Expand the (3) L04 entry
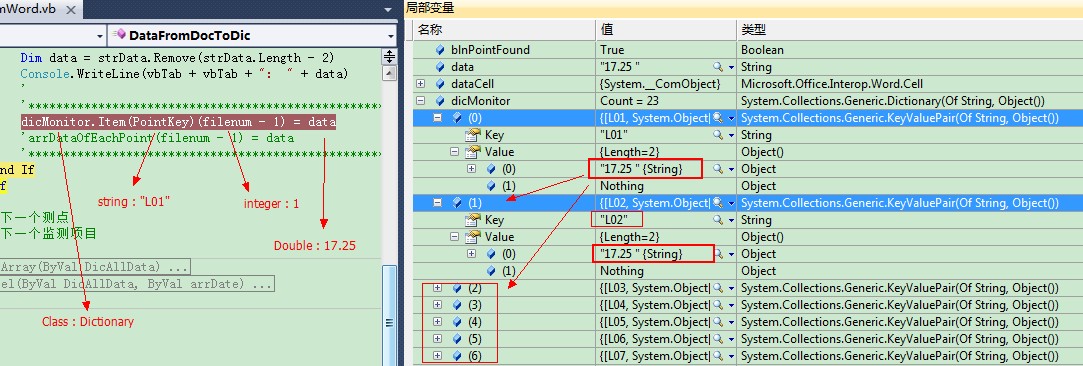The width and height of the screenshot is (1083, 366). [x=437, y=305]
